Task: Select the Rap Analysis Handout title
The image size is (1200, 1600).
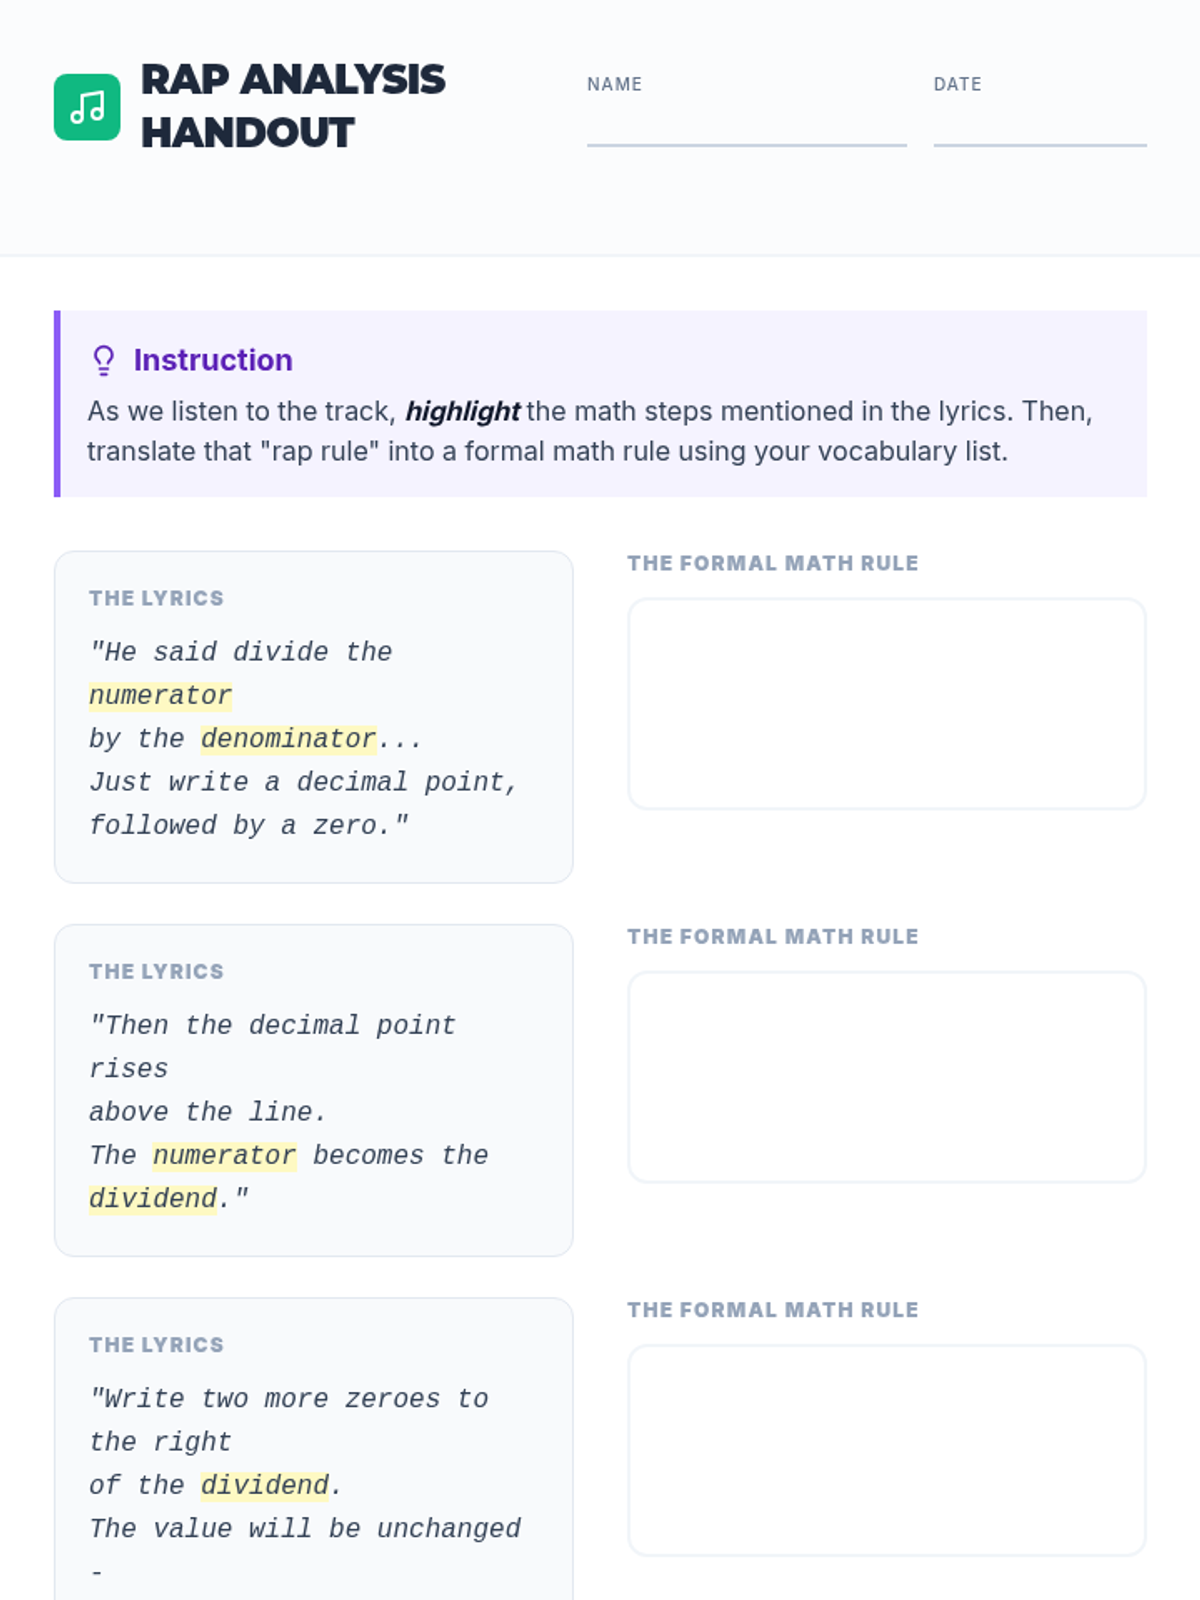Action: 293,106
